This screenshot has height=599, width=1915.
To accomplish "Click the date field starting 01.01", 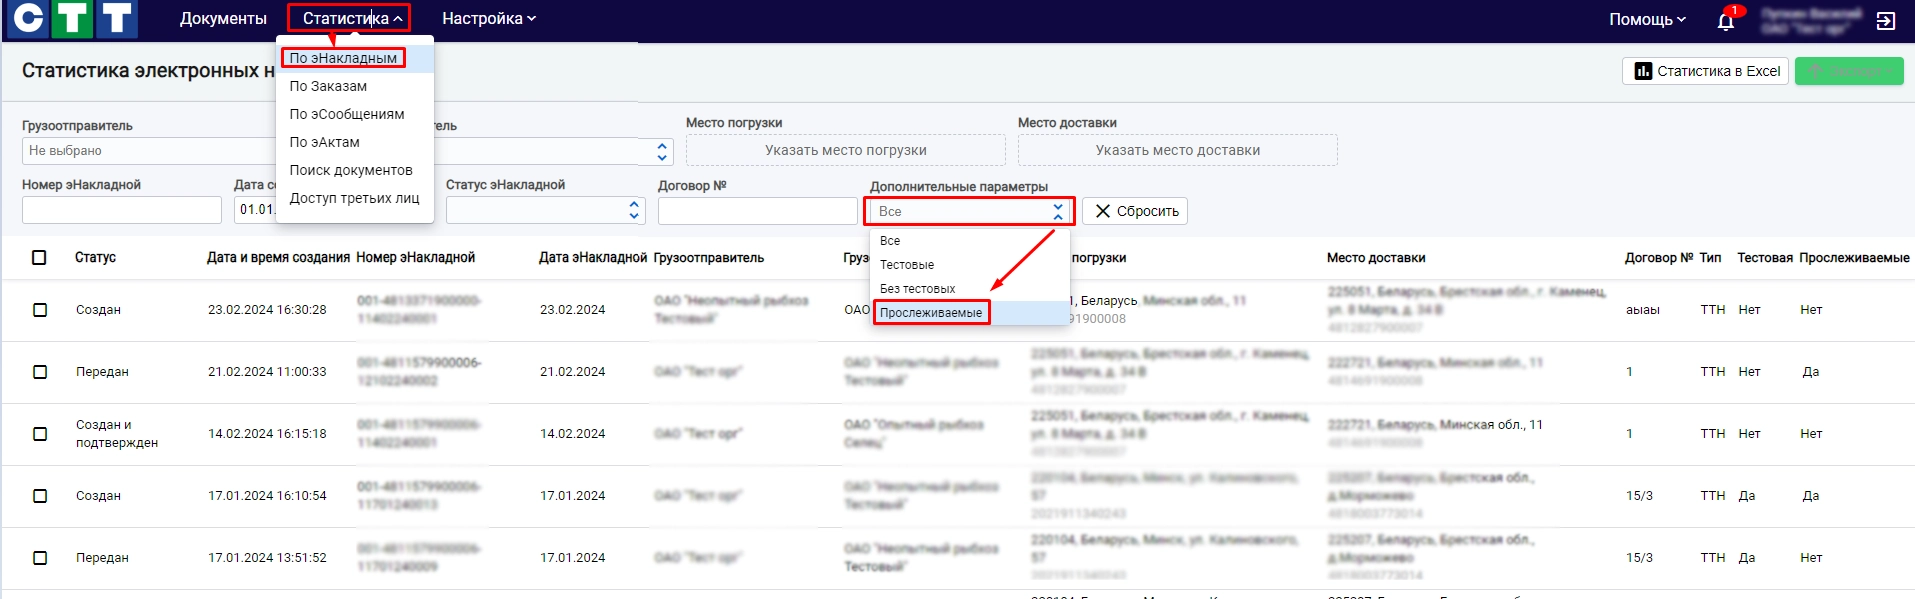I will coord(256,210).
